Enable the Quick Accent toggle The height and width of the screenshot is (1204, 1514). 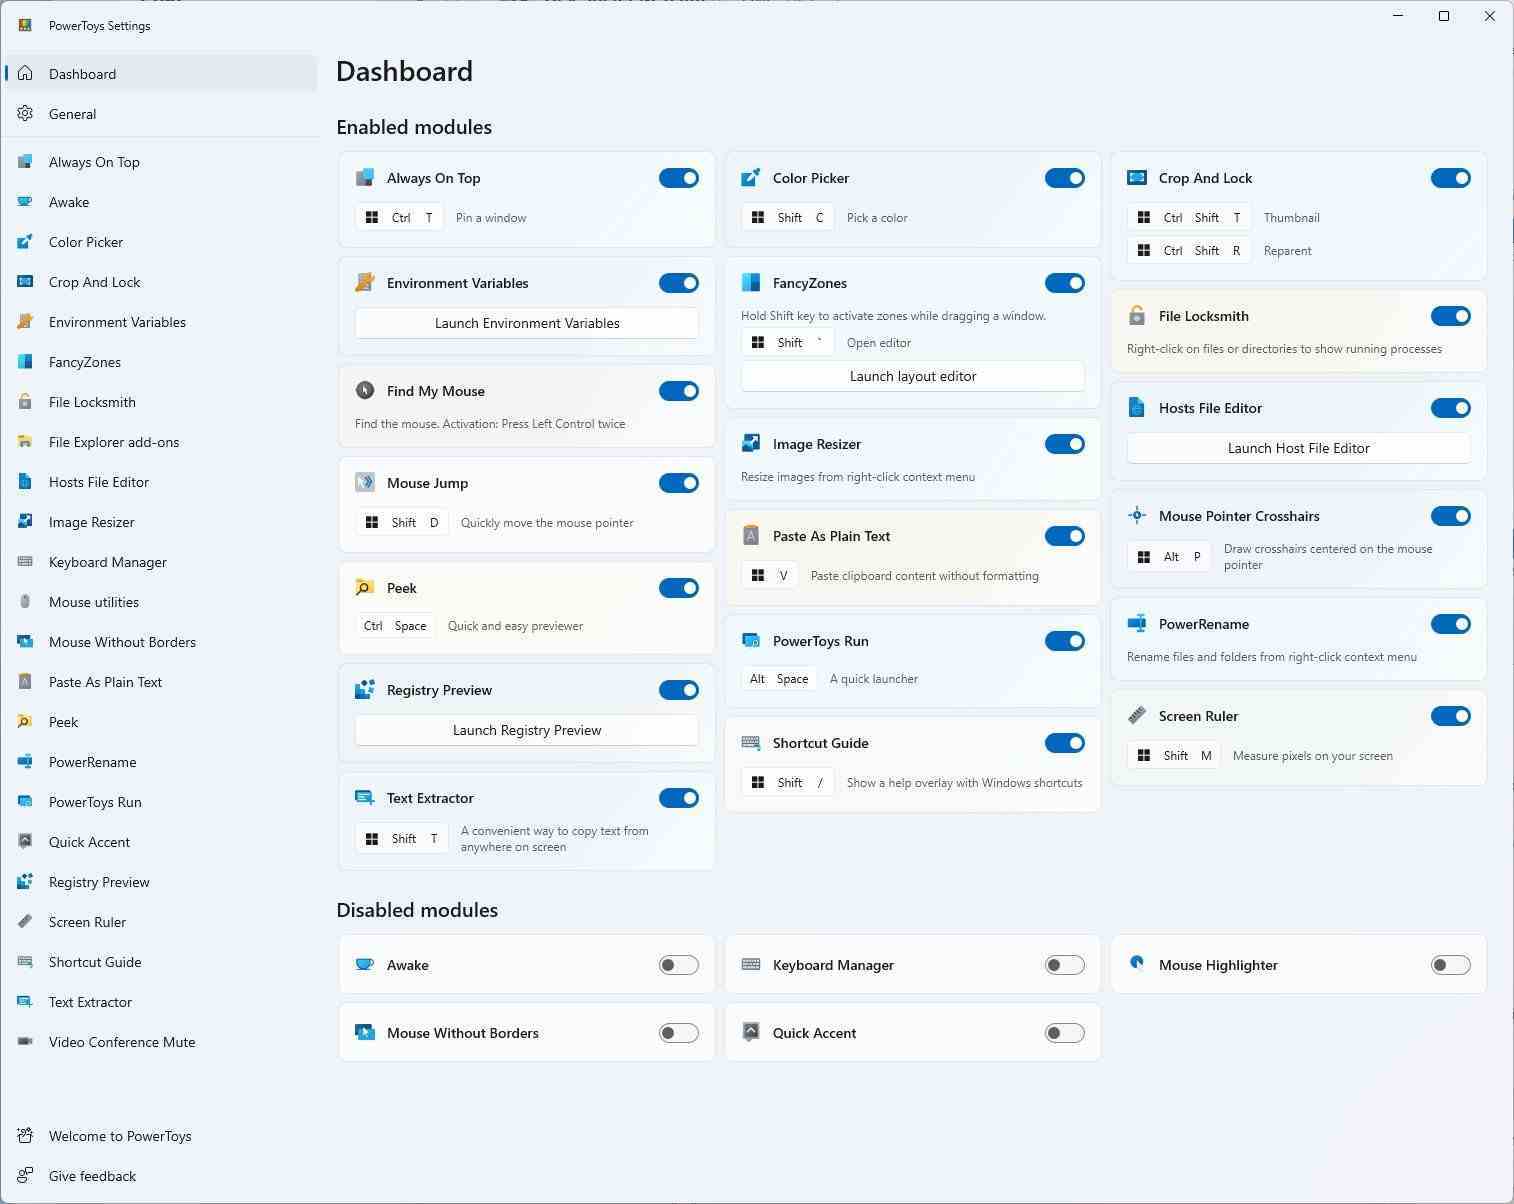1065,1033
